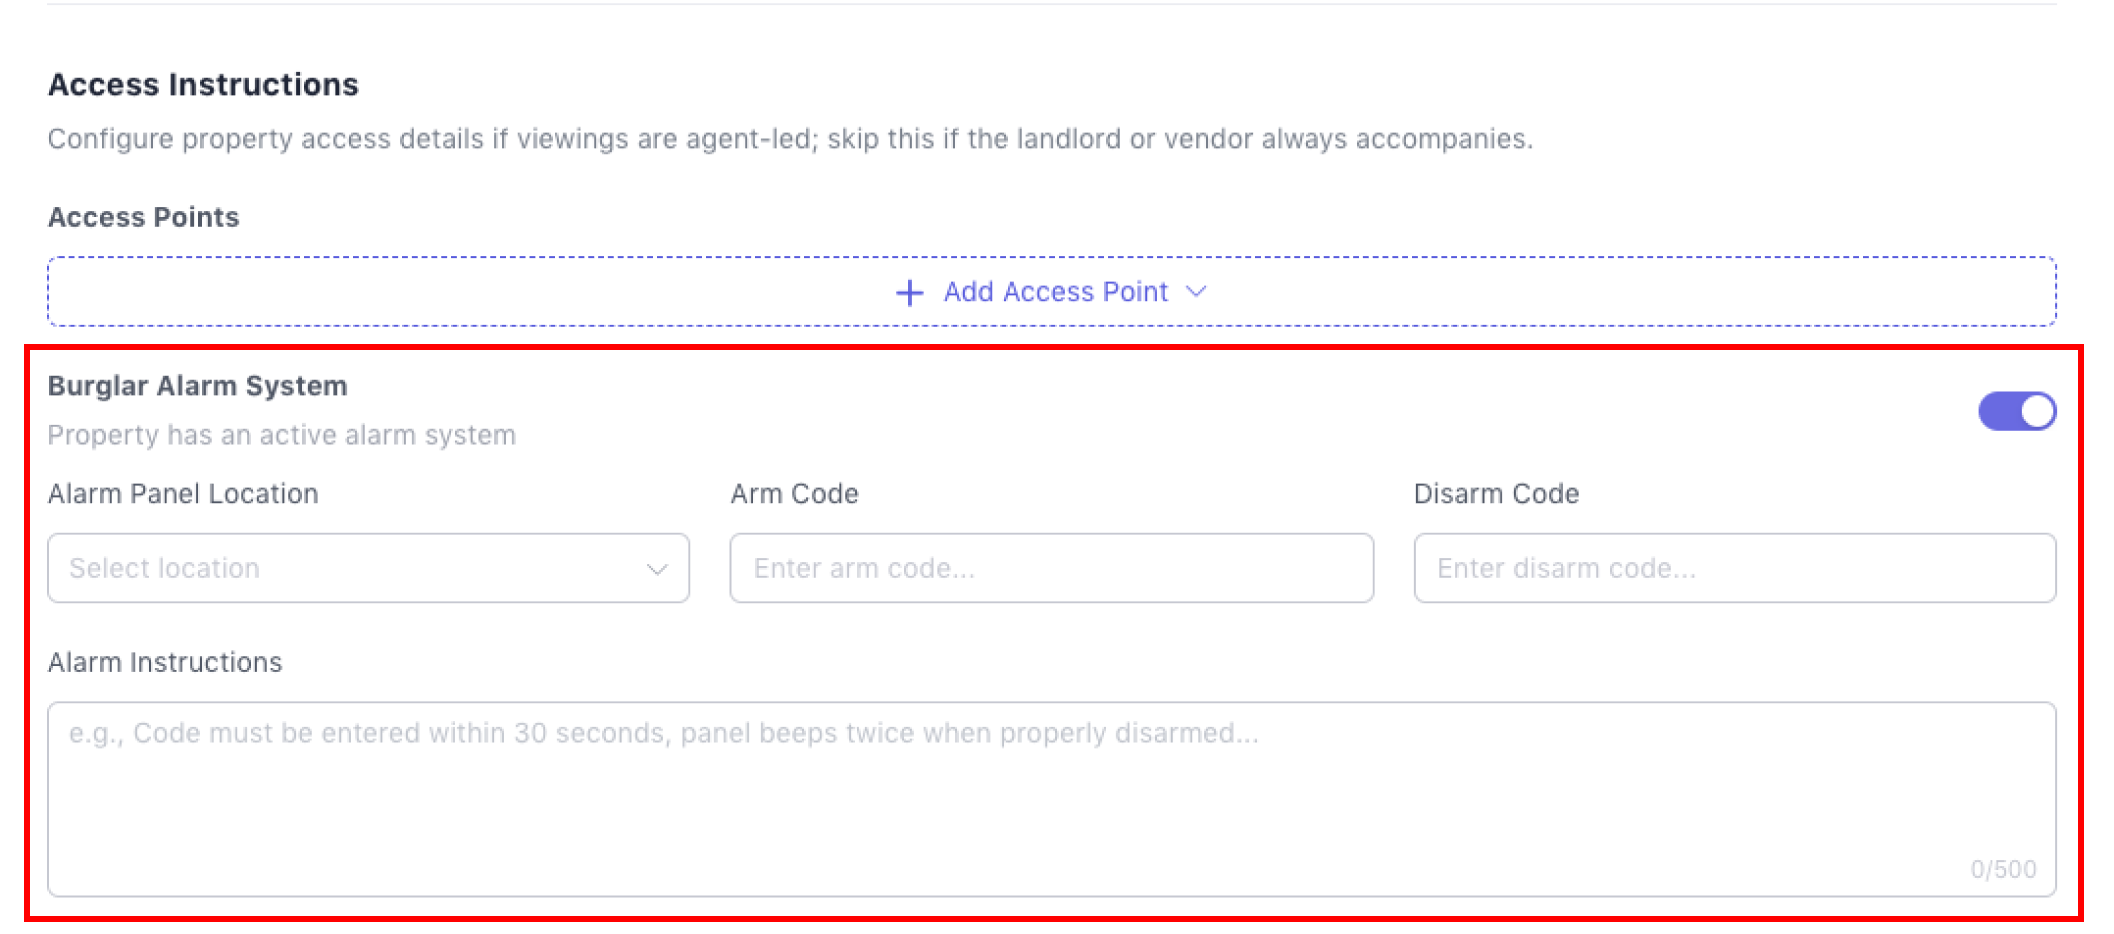Click the Arm Code field label
Image resolution: width=2114 pixels, height=934 pixels.
click(794, 494)
